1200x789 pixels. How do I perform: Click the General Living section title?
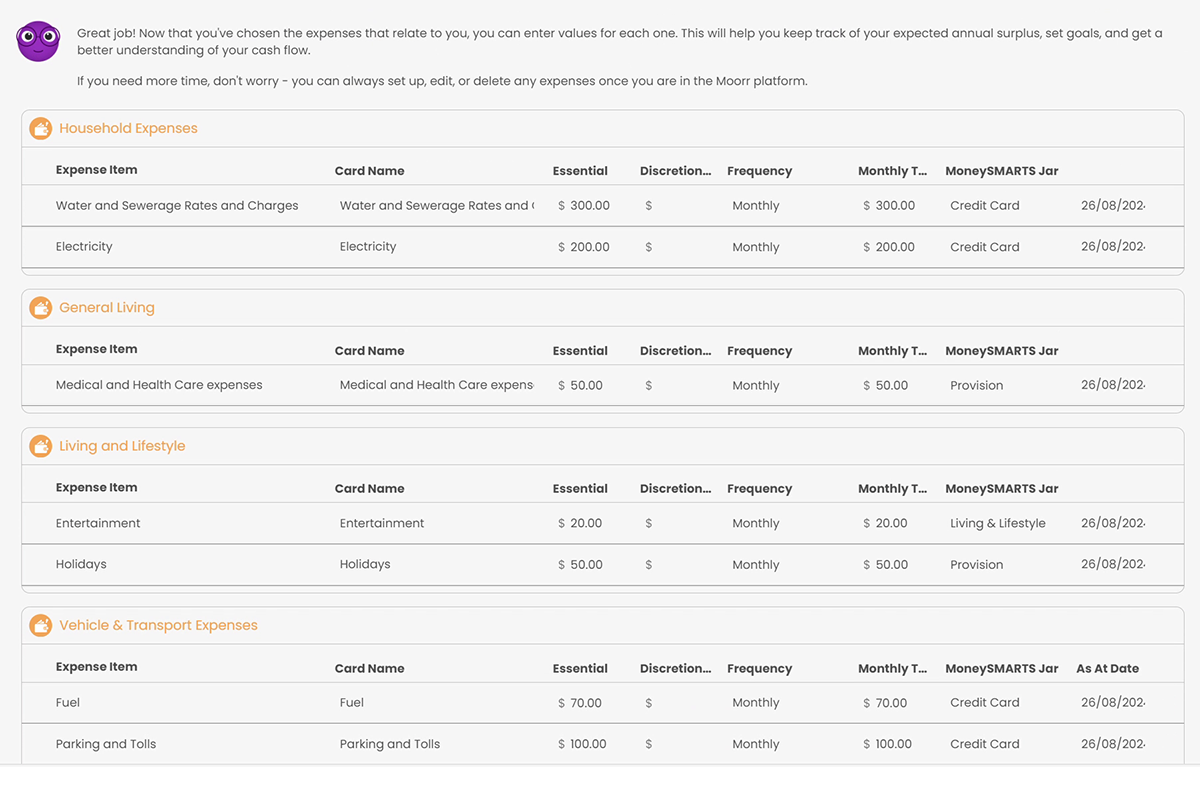[x=107, y=308]
